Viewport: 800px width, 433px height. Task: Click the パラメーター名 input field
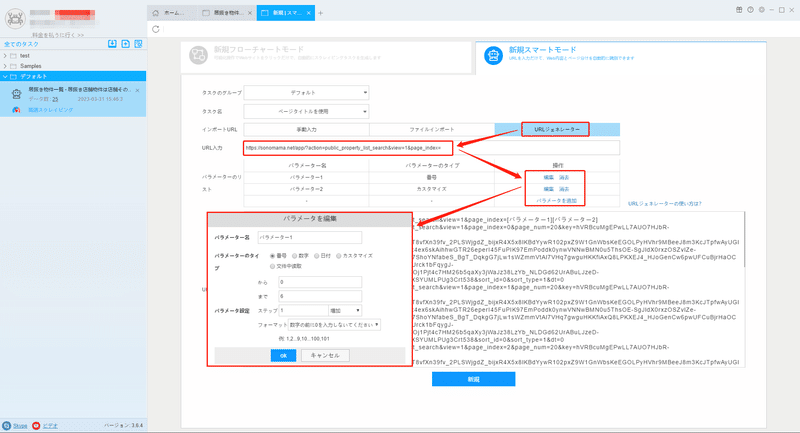pyautogui.click(x=310, y=237)
